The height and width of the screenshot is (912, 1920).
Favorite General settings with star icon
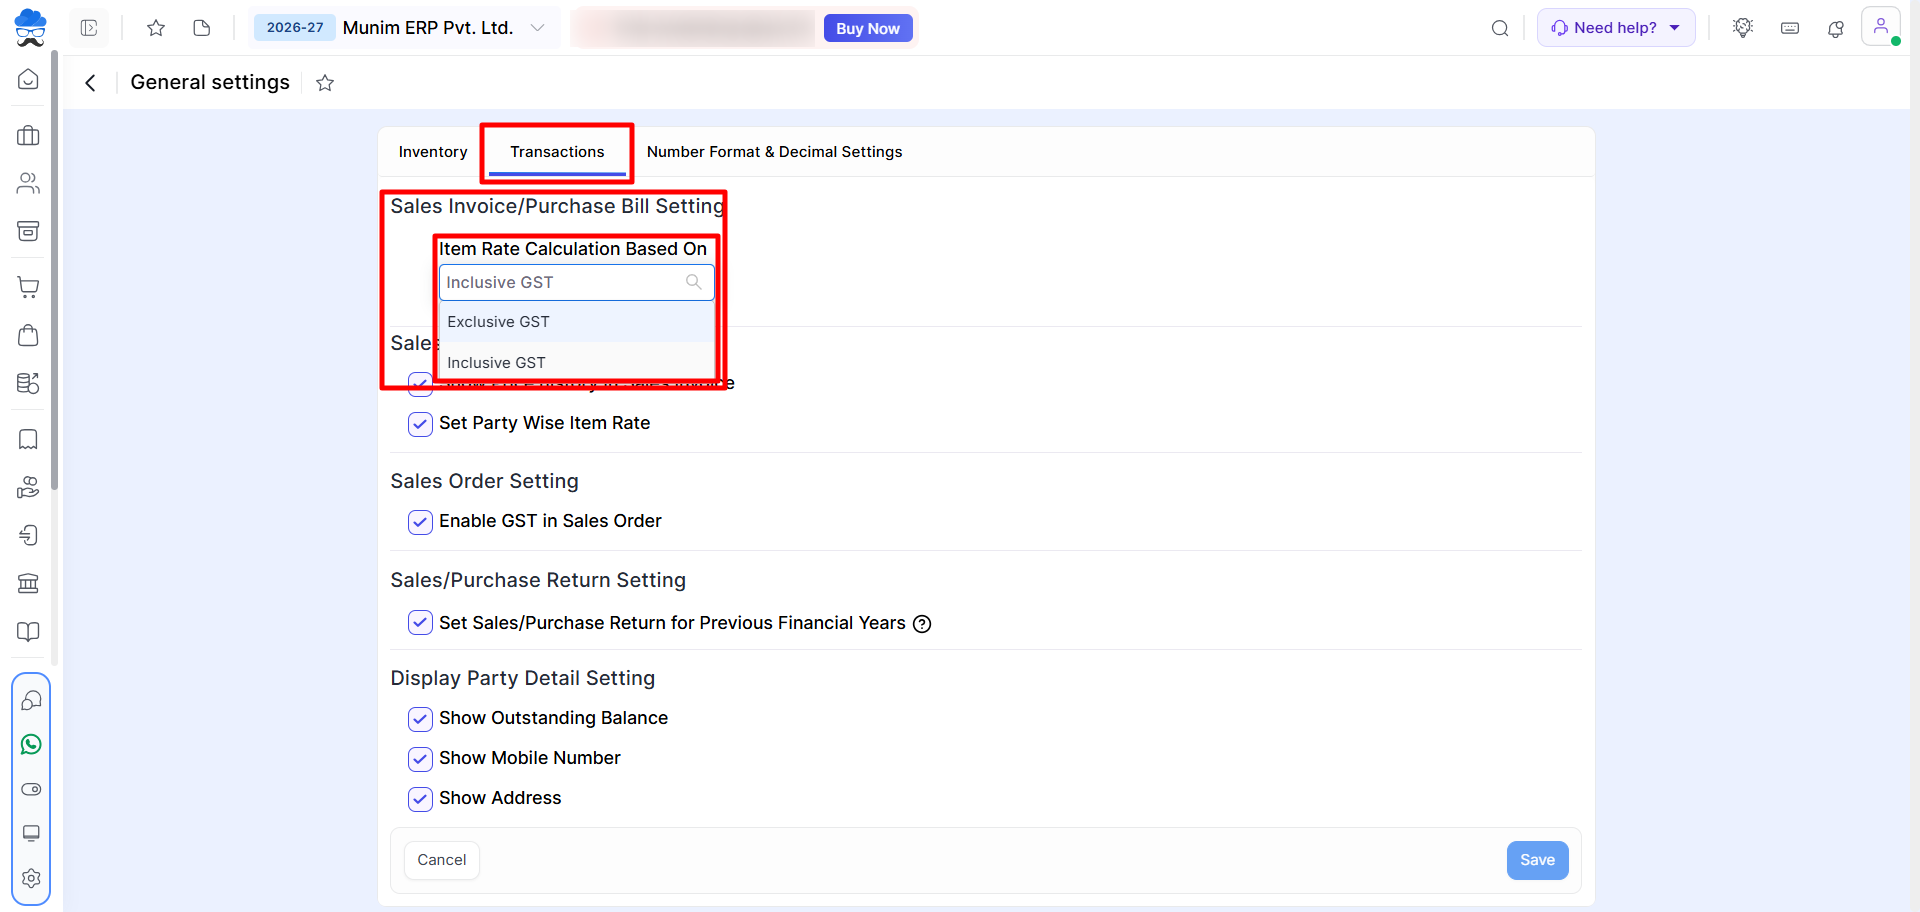click(325, 83)
